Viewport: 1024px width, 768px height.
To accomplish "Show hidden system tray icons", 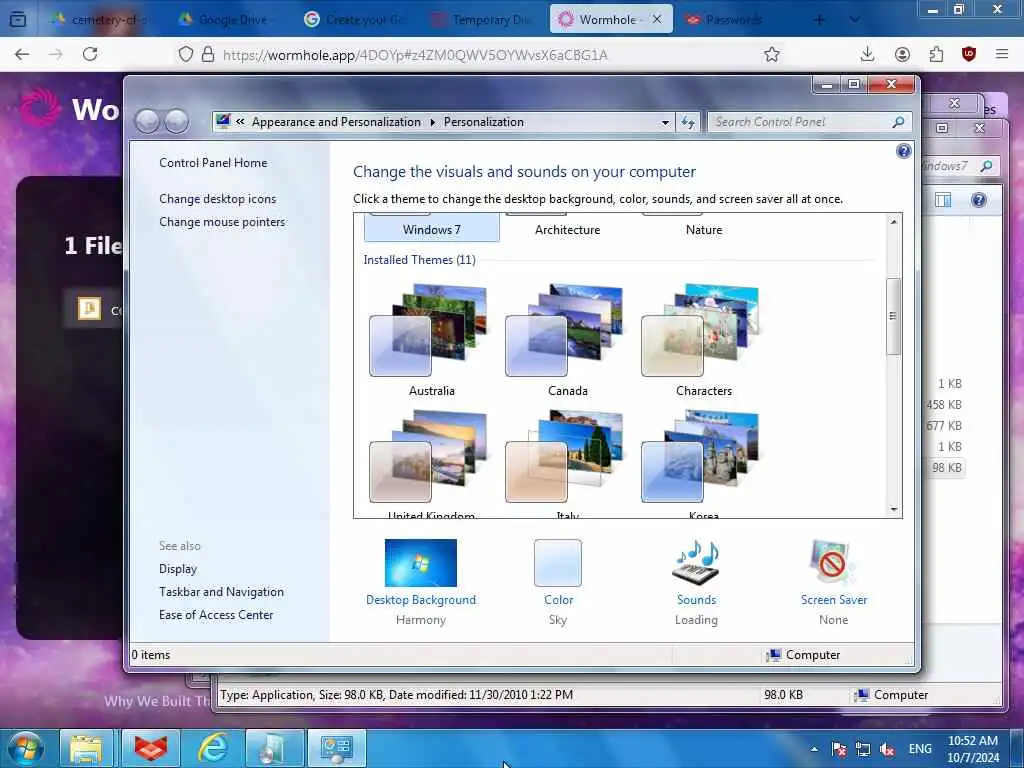I will coord(814,749).
